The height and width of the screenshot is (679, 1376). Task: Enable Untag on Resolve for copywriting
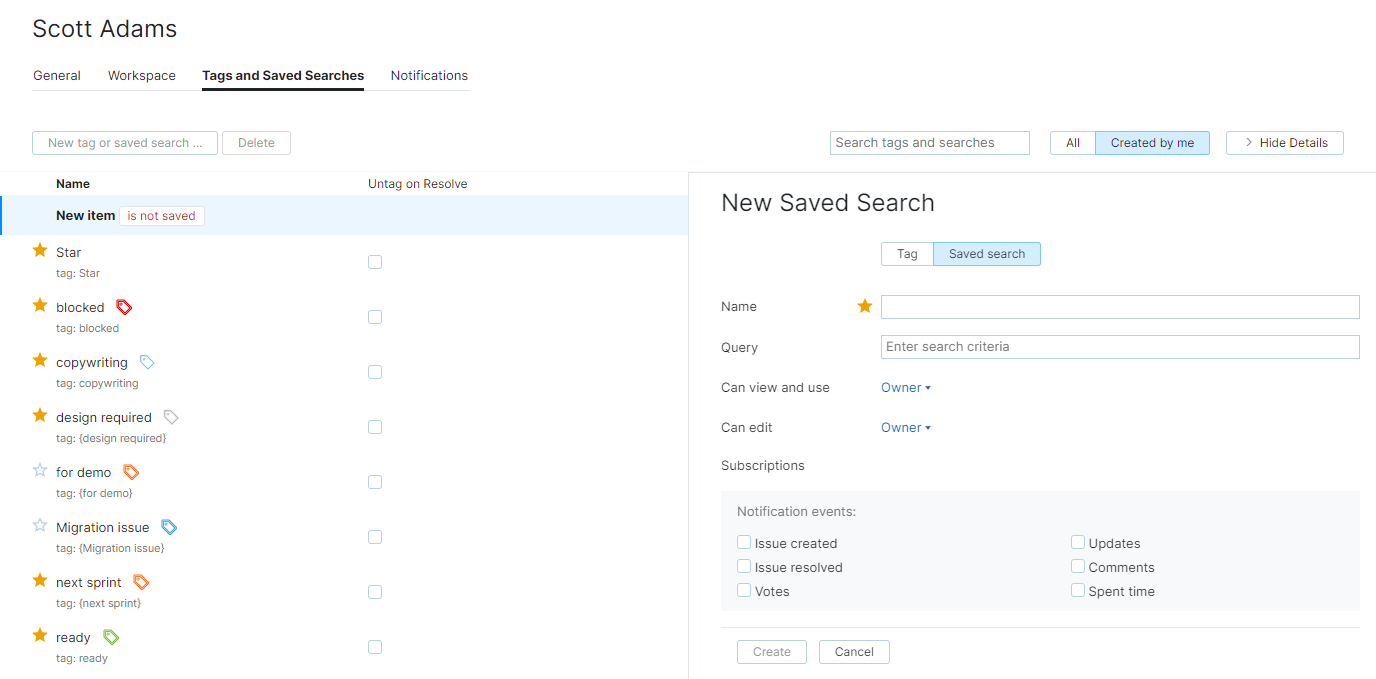pyautogui.click(x=375, y=372)
